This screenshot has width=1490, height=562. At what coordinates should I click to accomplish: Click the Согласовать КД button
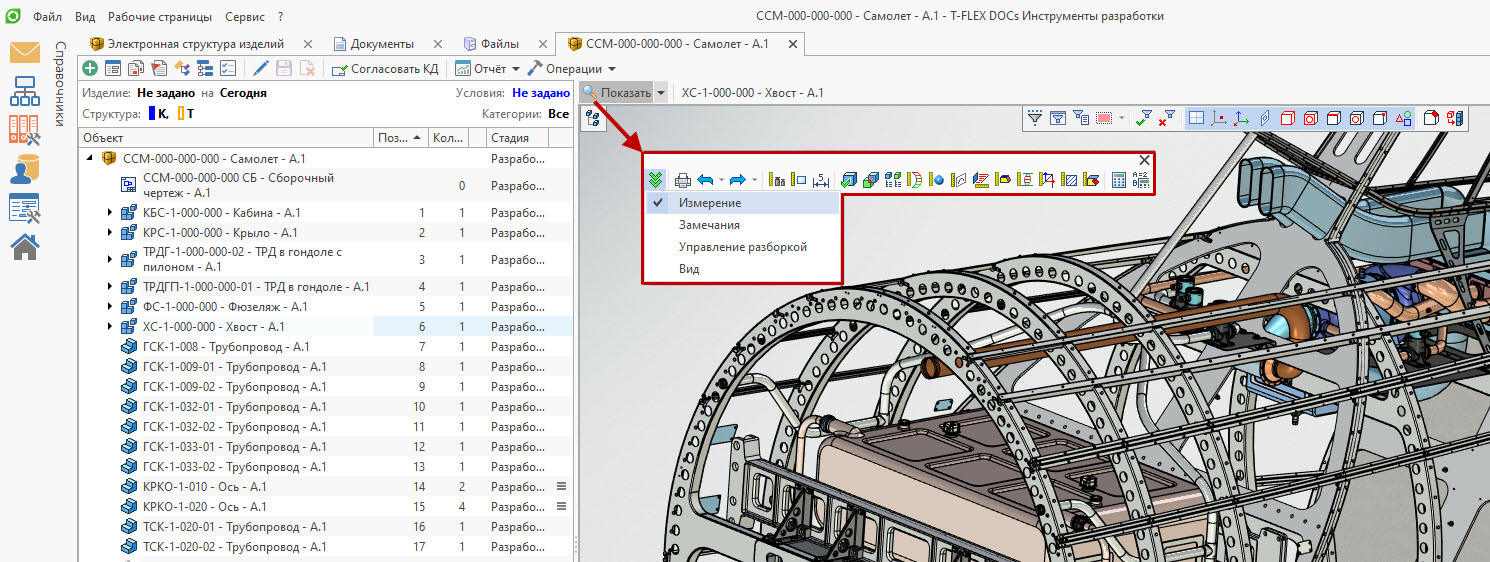click(x=385, y=69)
